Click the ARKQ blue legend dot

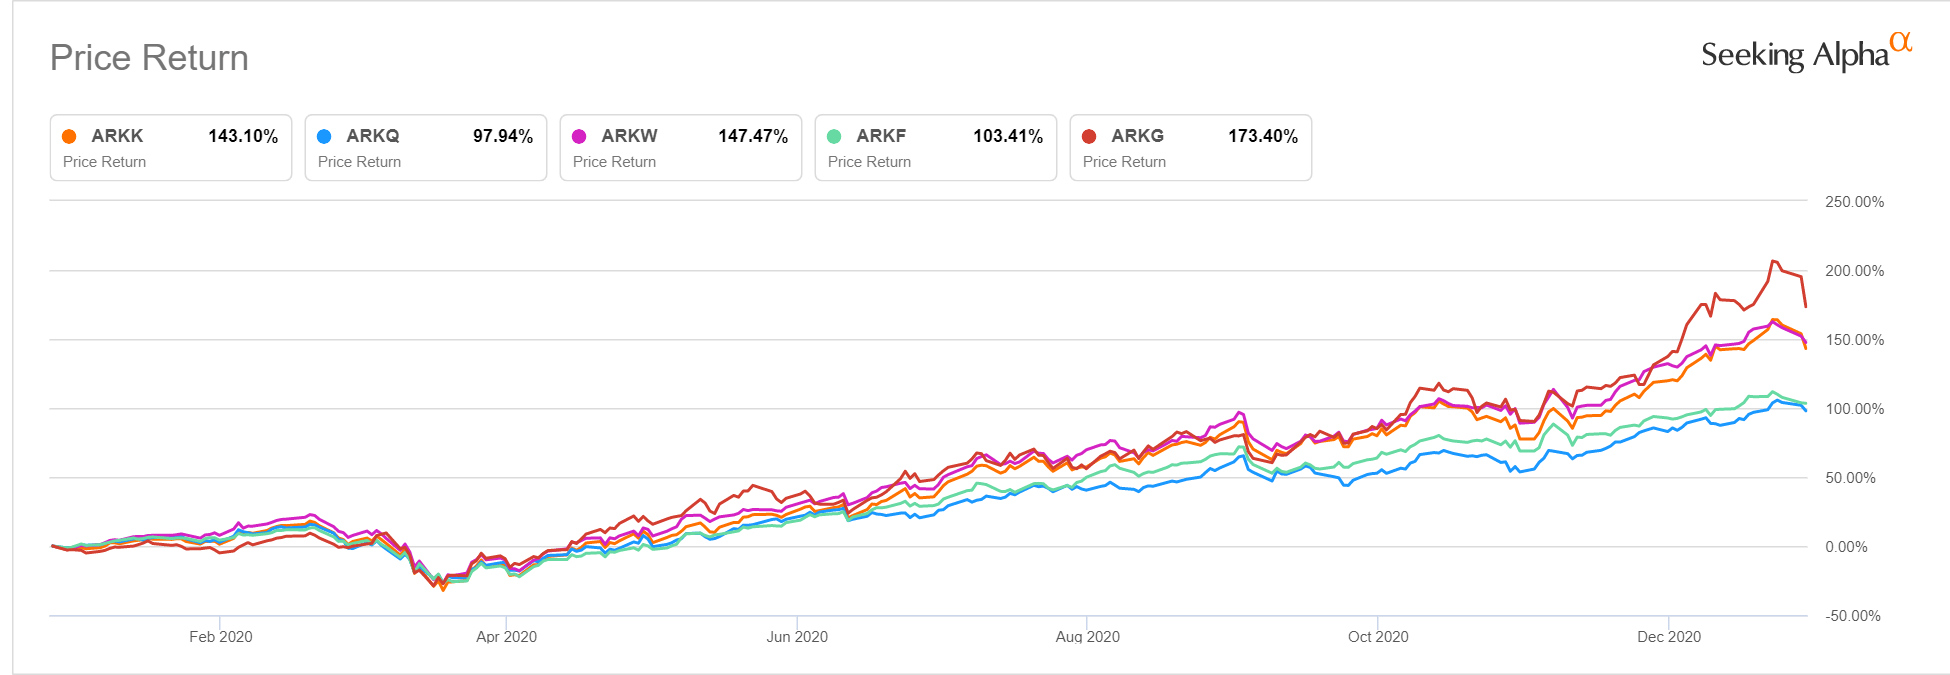point(324,136)
